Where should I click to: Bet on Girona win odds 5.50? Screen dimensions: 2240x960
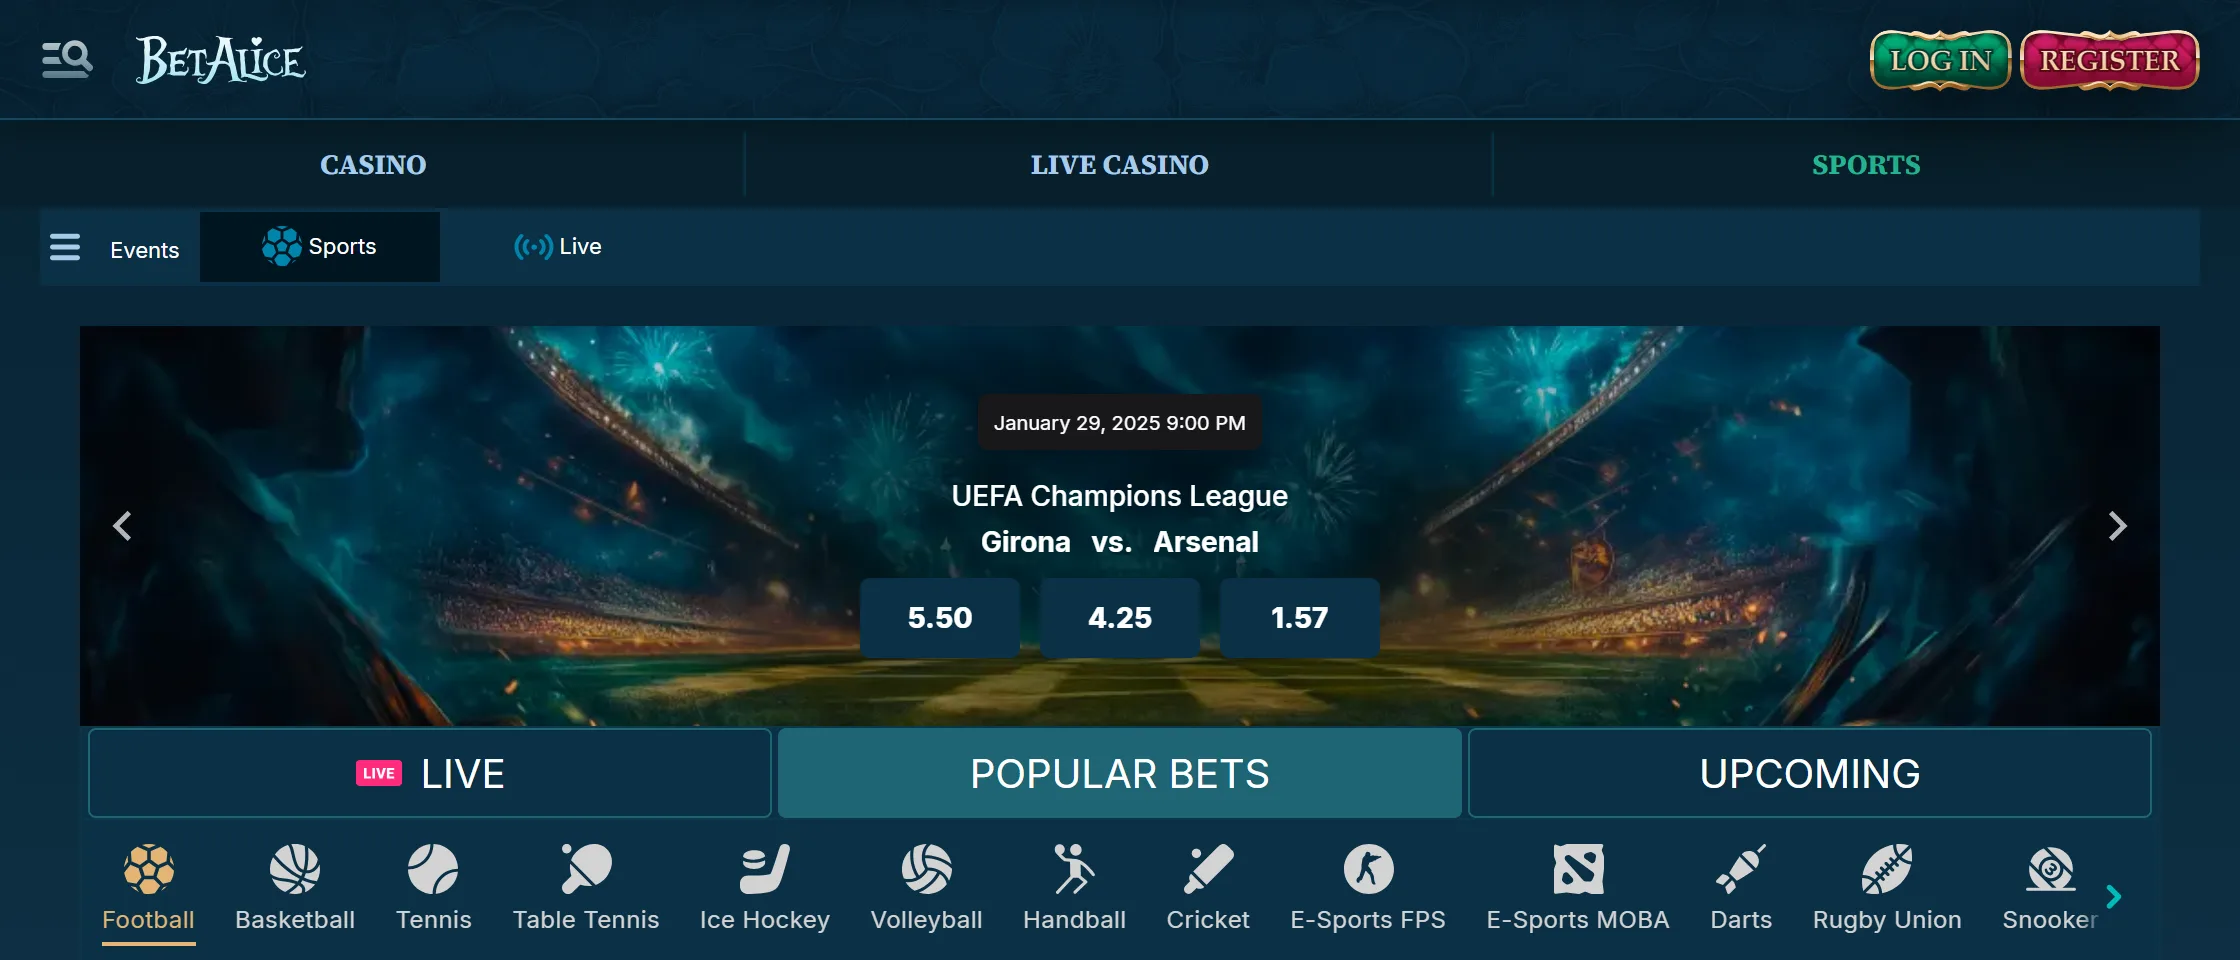coord(940,618)
